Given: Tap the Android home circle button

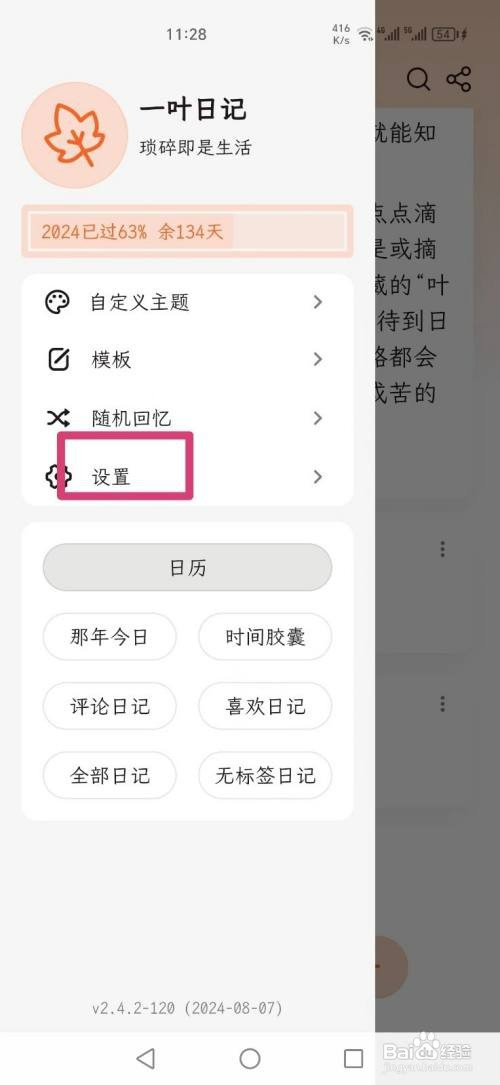Looking at the screenshot, I should [x=250, y=1058].
